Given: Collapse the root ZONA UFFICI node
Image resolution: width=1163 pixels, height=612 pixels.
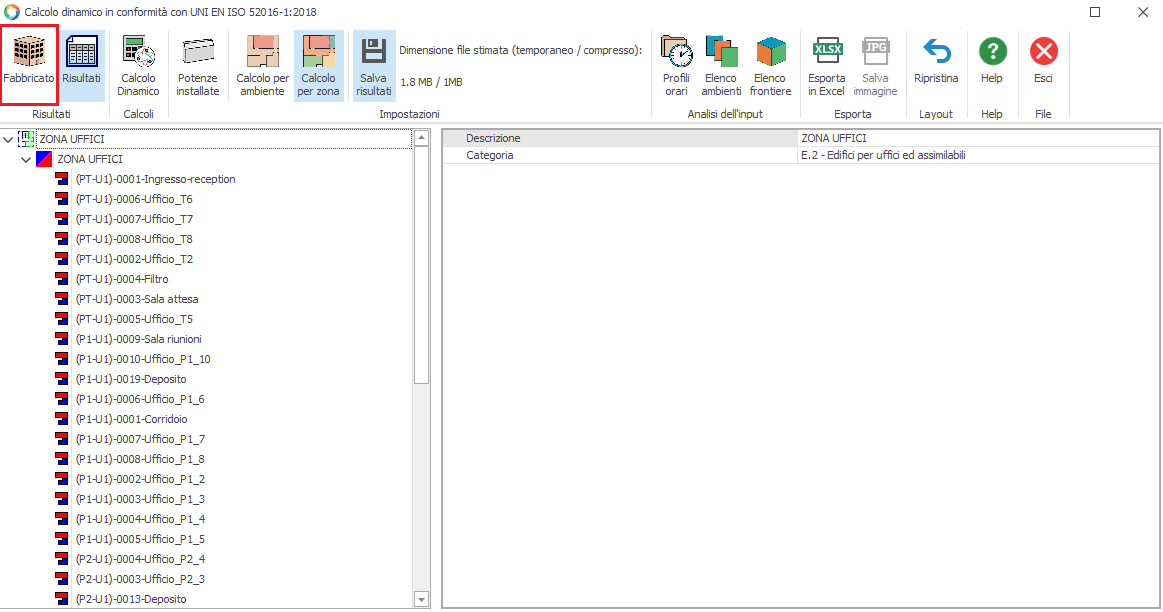Looking at the screenshot, I should pyautogui.click(x=9, y=140).
